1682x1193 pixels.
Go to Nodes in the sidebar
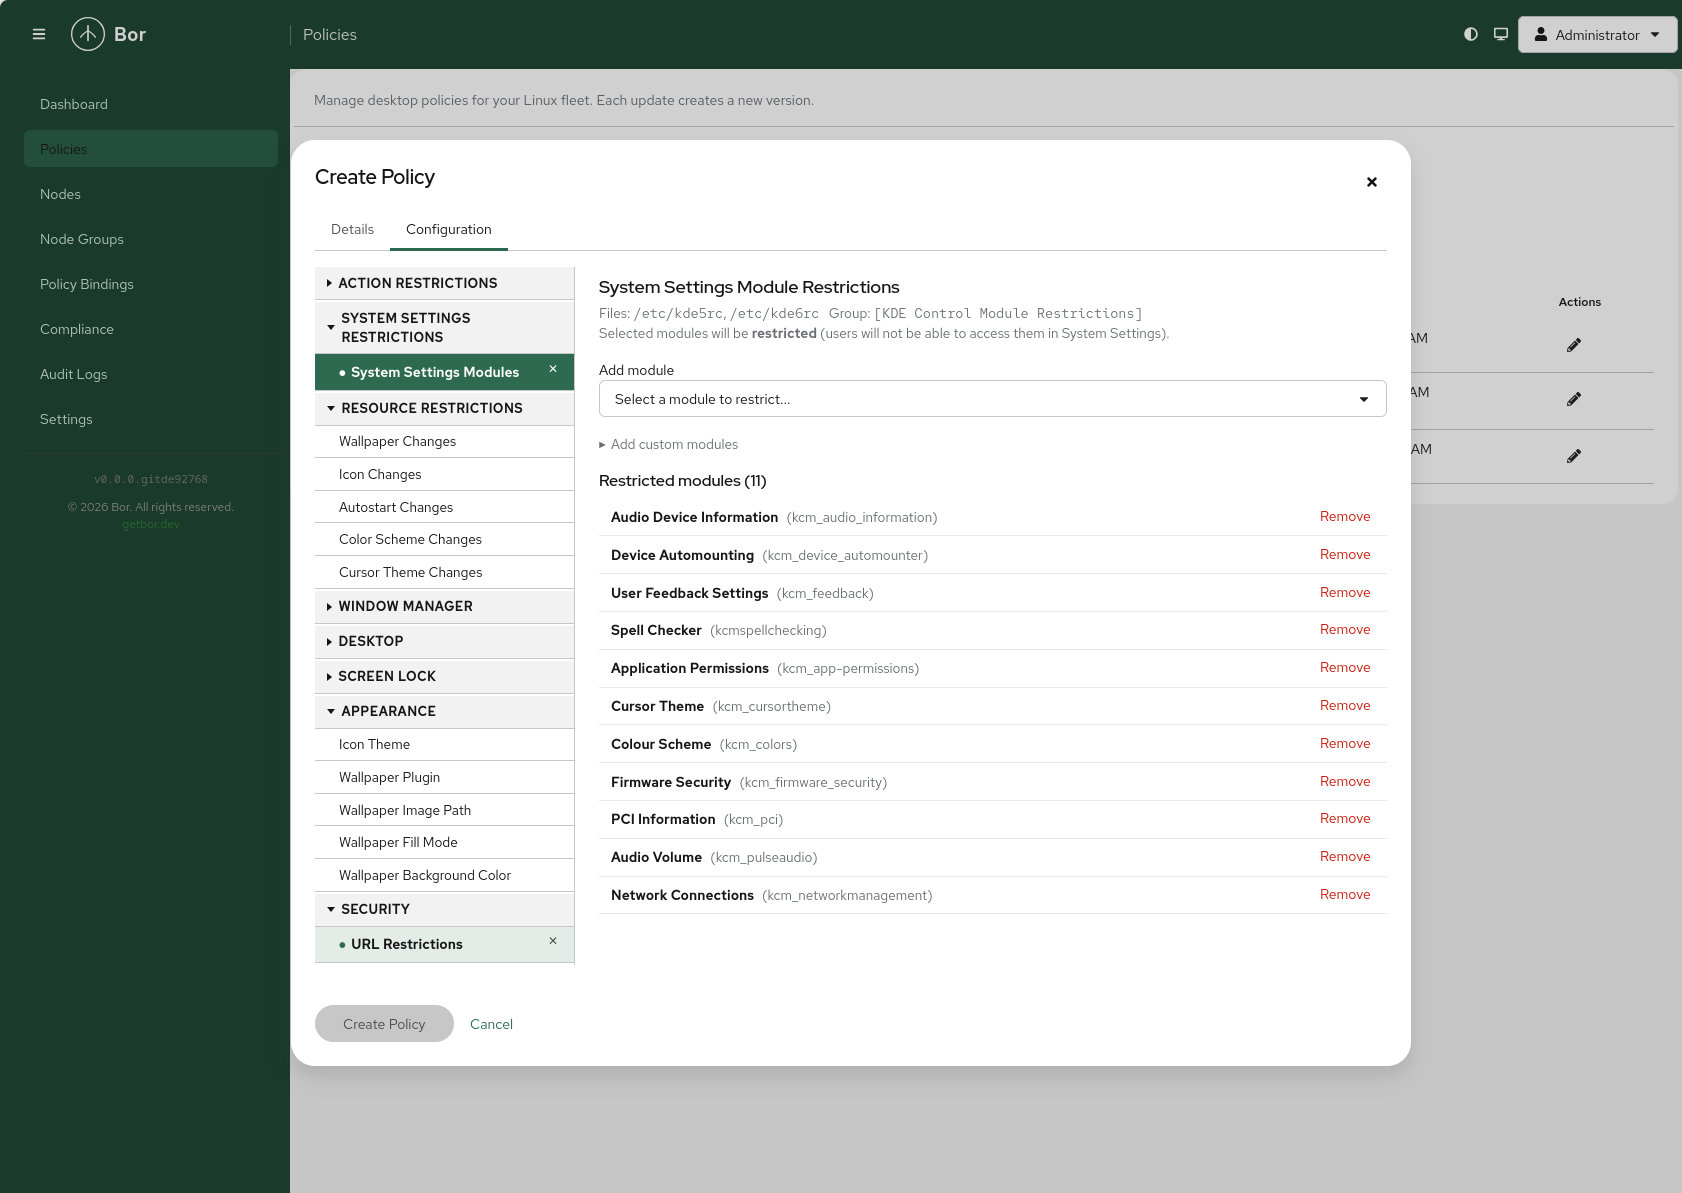pos(151,194)
